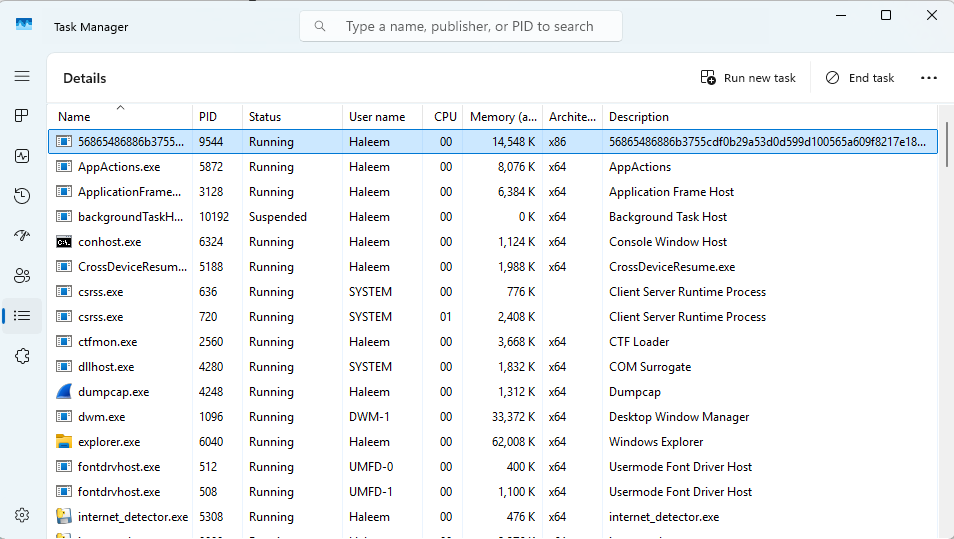This screenshot has height=539, width=954.
Task: Sort by the Architecture column header
Action: [x=572, y=117]
